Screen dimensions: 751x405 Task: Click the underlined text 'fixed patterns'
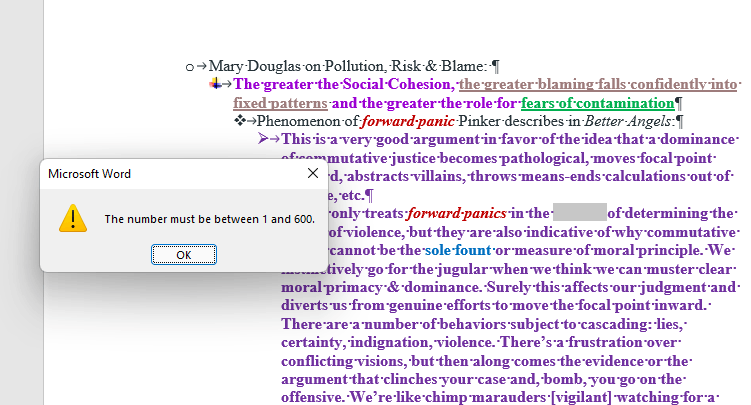coord(281,103)
